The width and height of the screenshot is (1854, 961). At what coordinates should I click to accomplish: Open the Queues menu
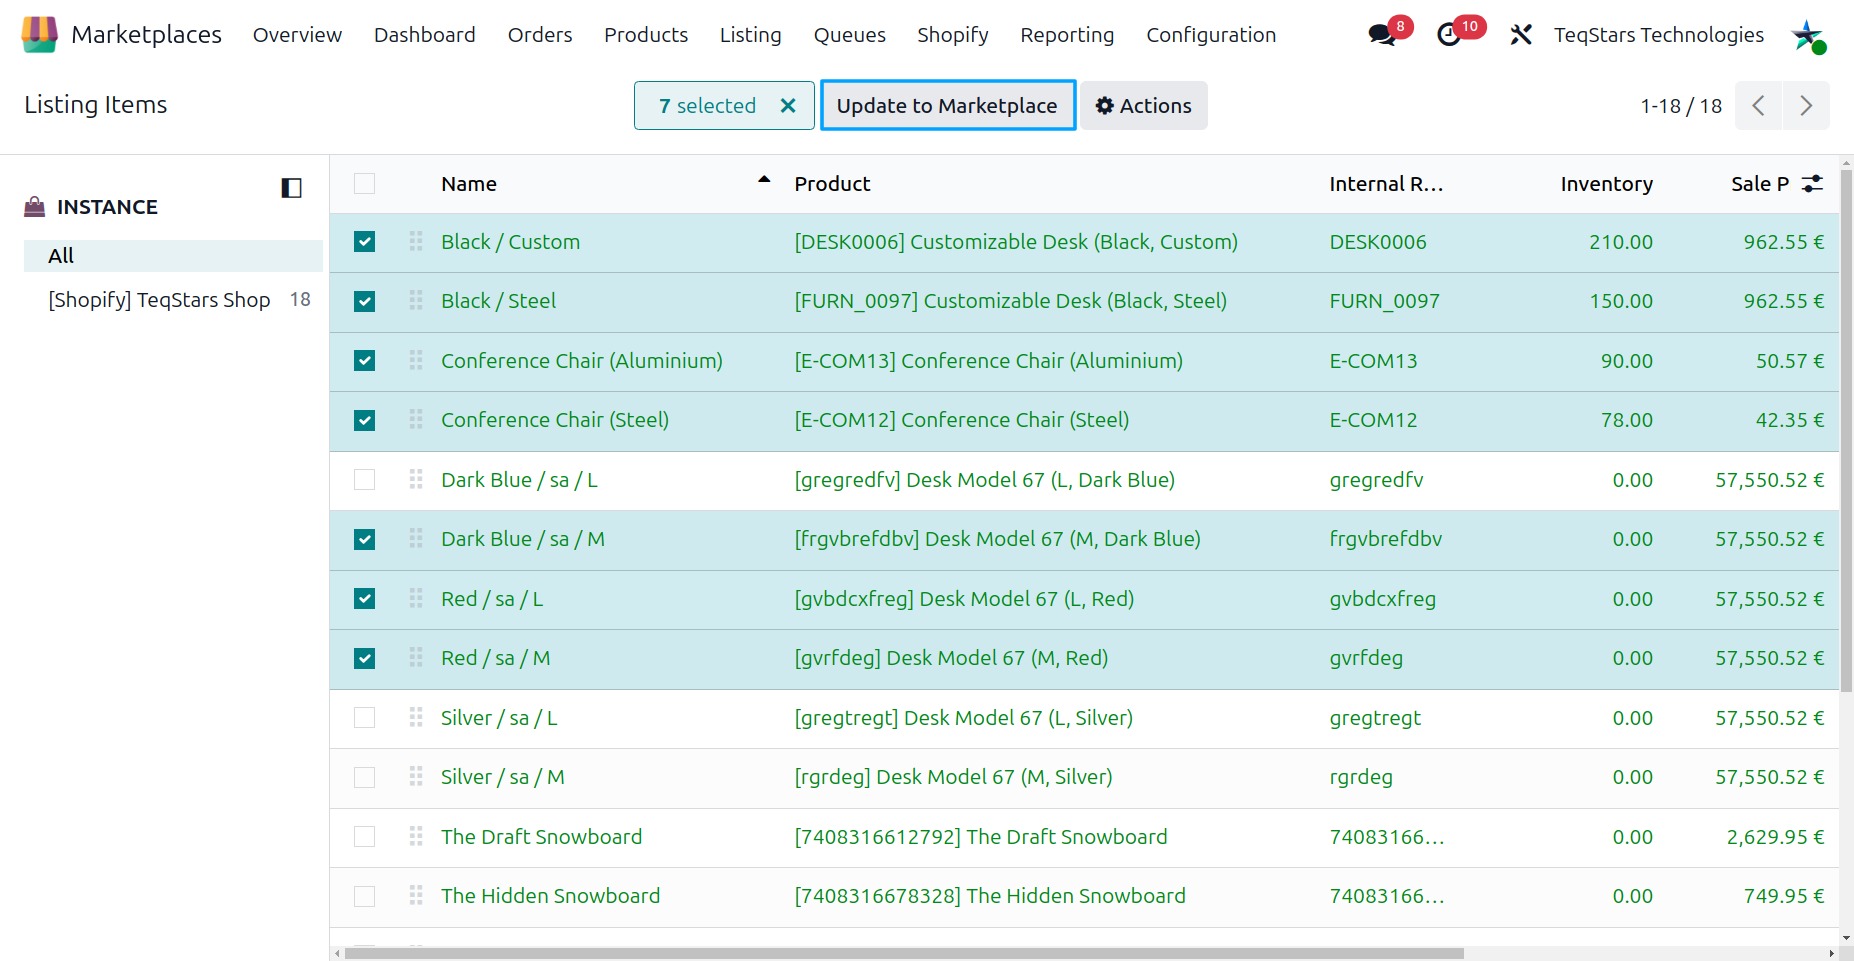[850, 35]
